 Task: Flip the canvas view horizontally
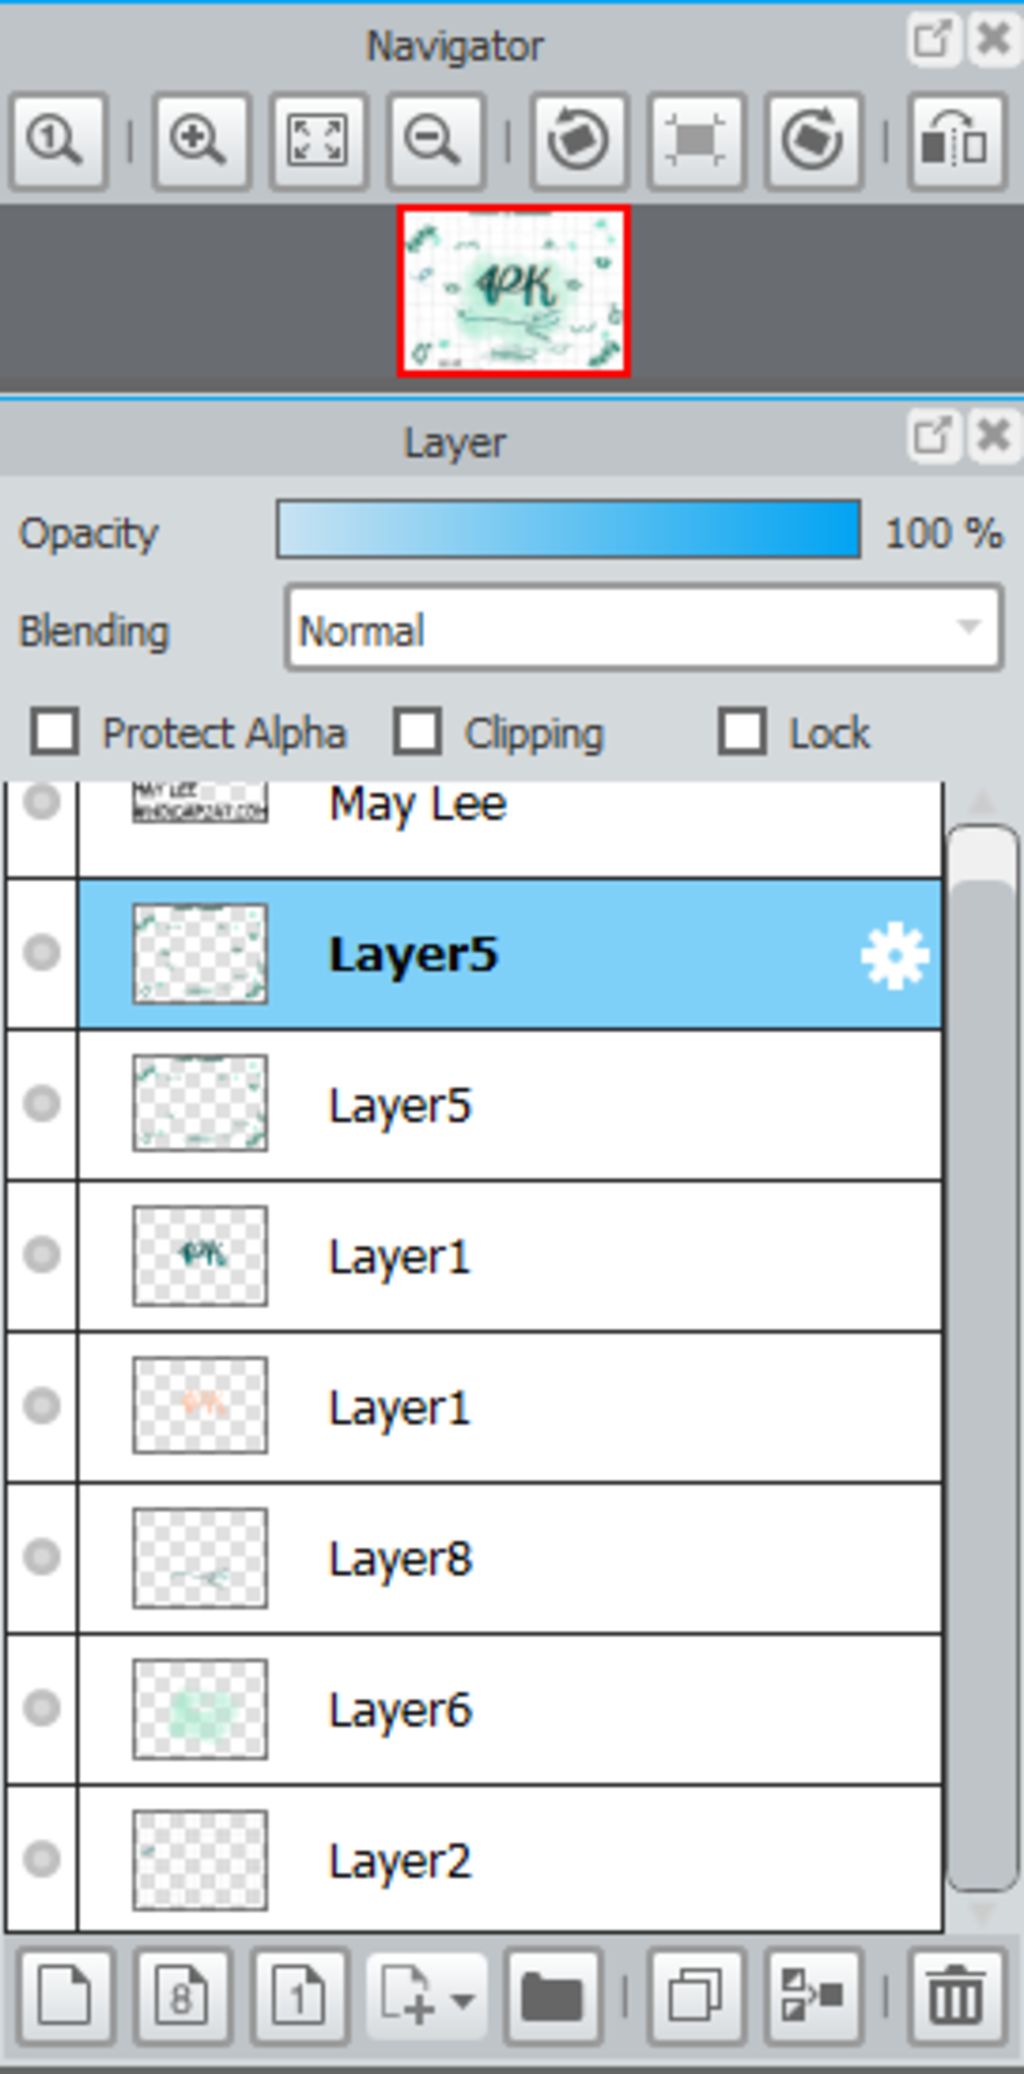[956, 141]
